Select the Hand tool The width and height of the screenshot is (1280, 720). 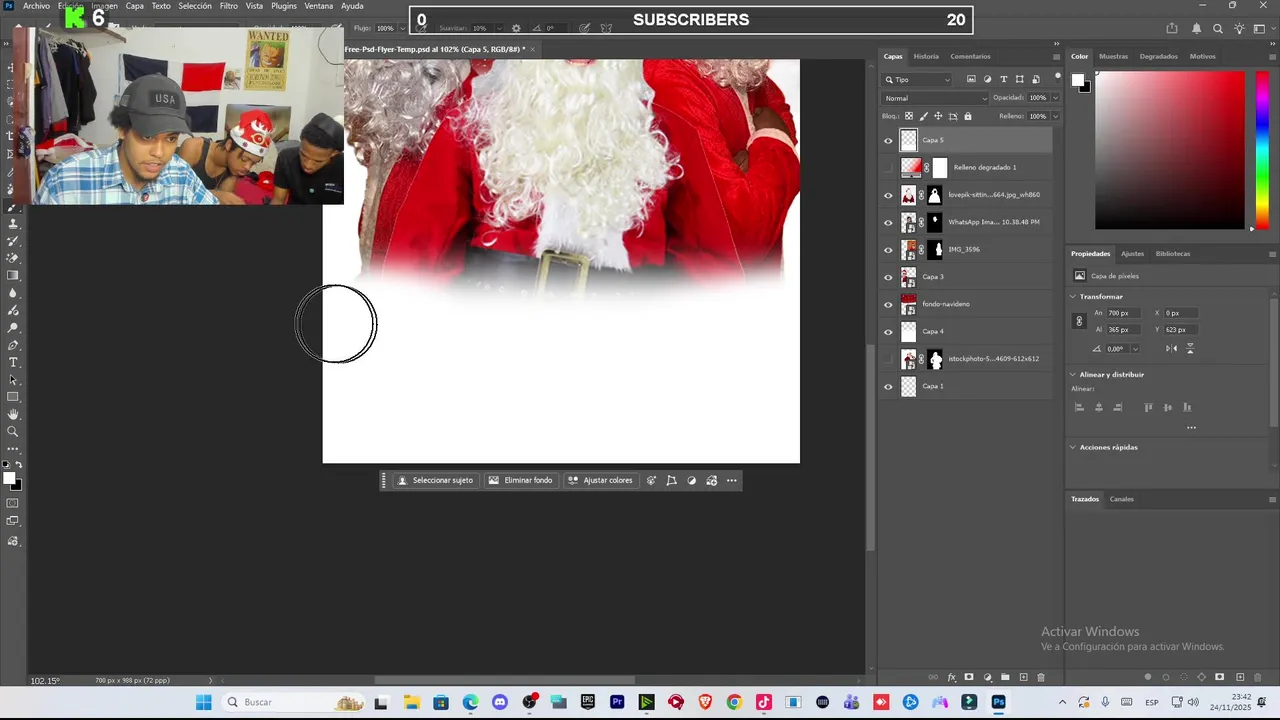point(13,414)
